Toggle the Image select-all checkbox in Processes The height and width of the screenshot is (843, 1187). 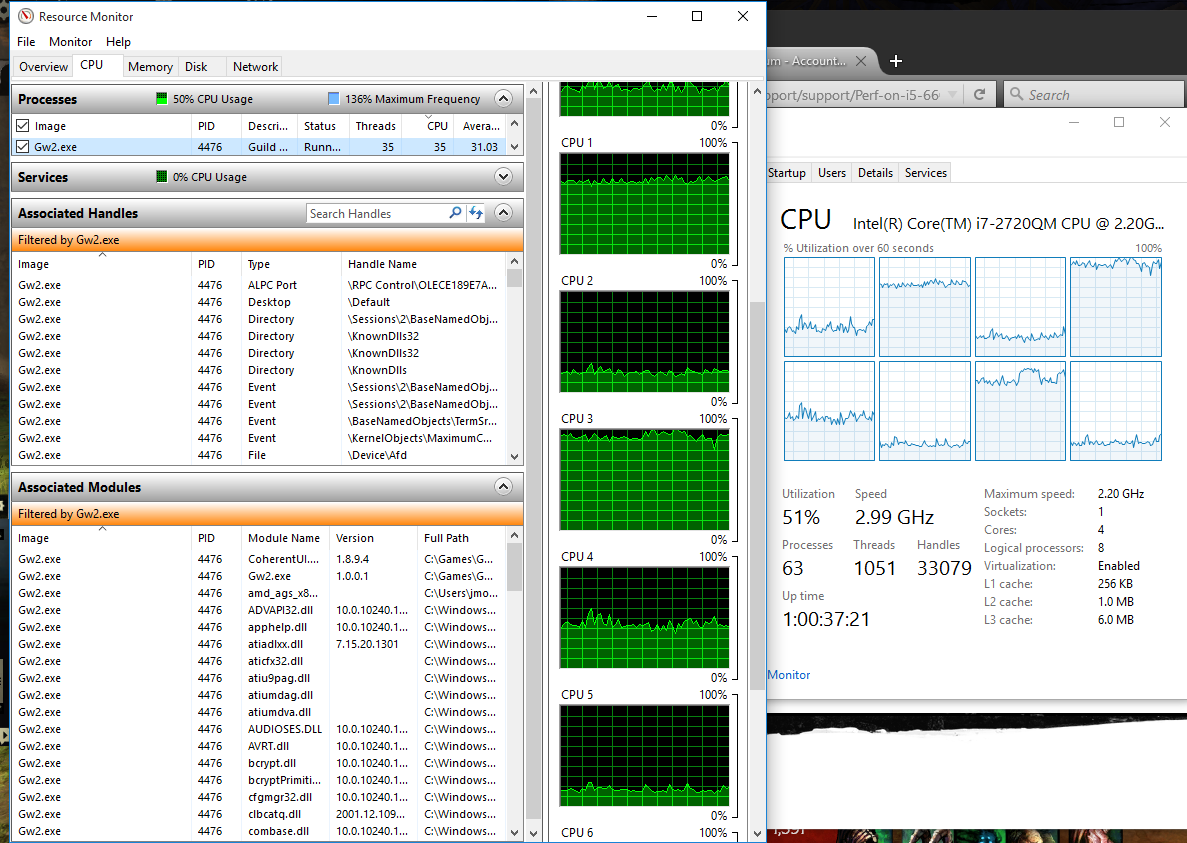[x=23, y=126]
